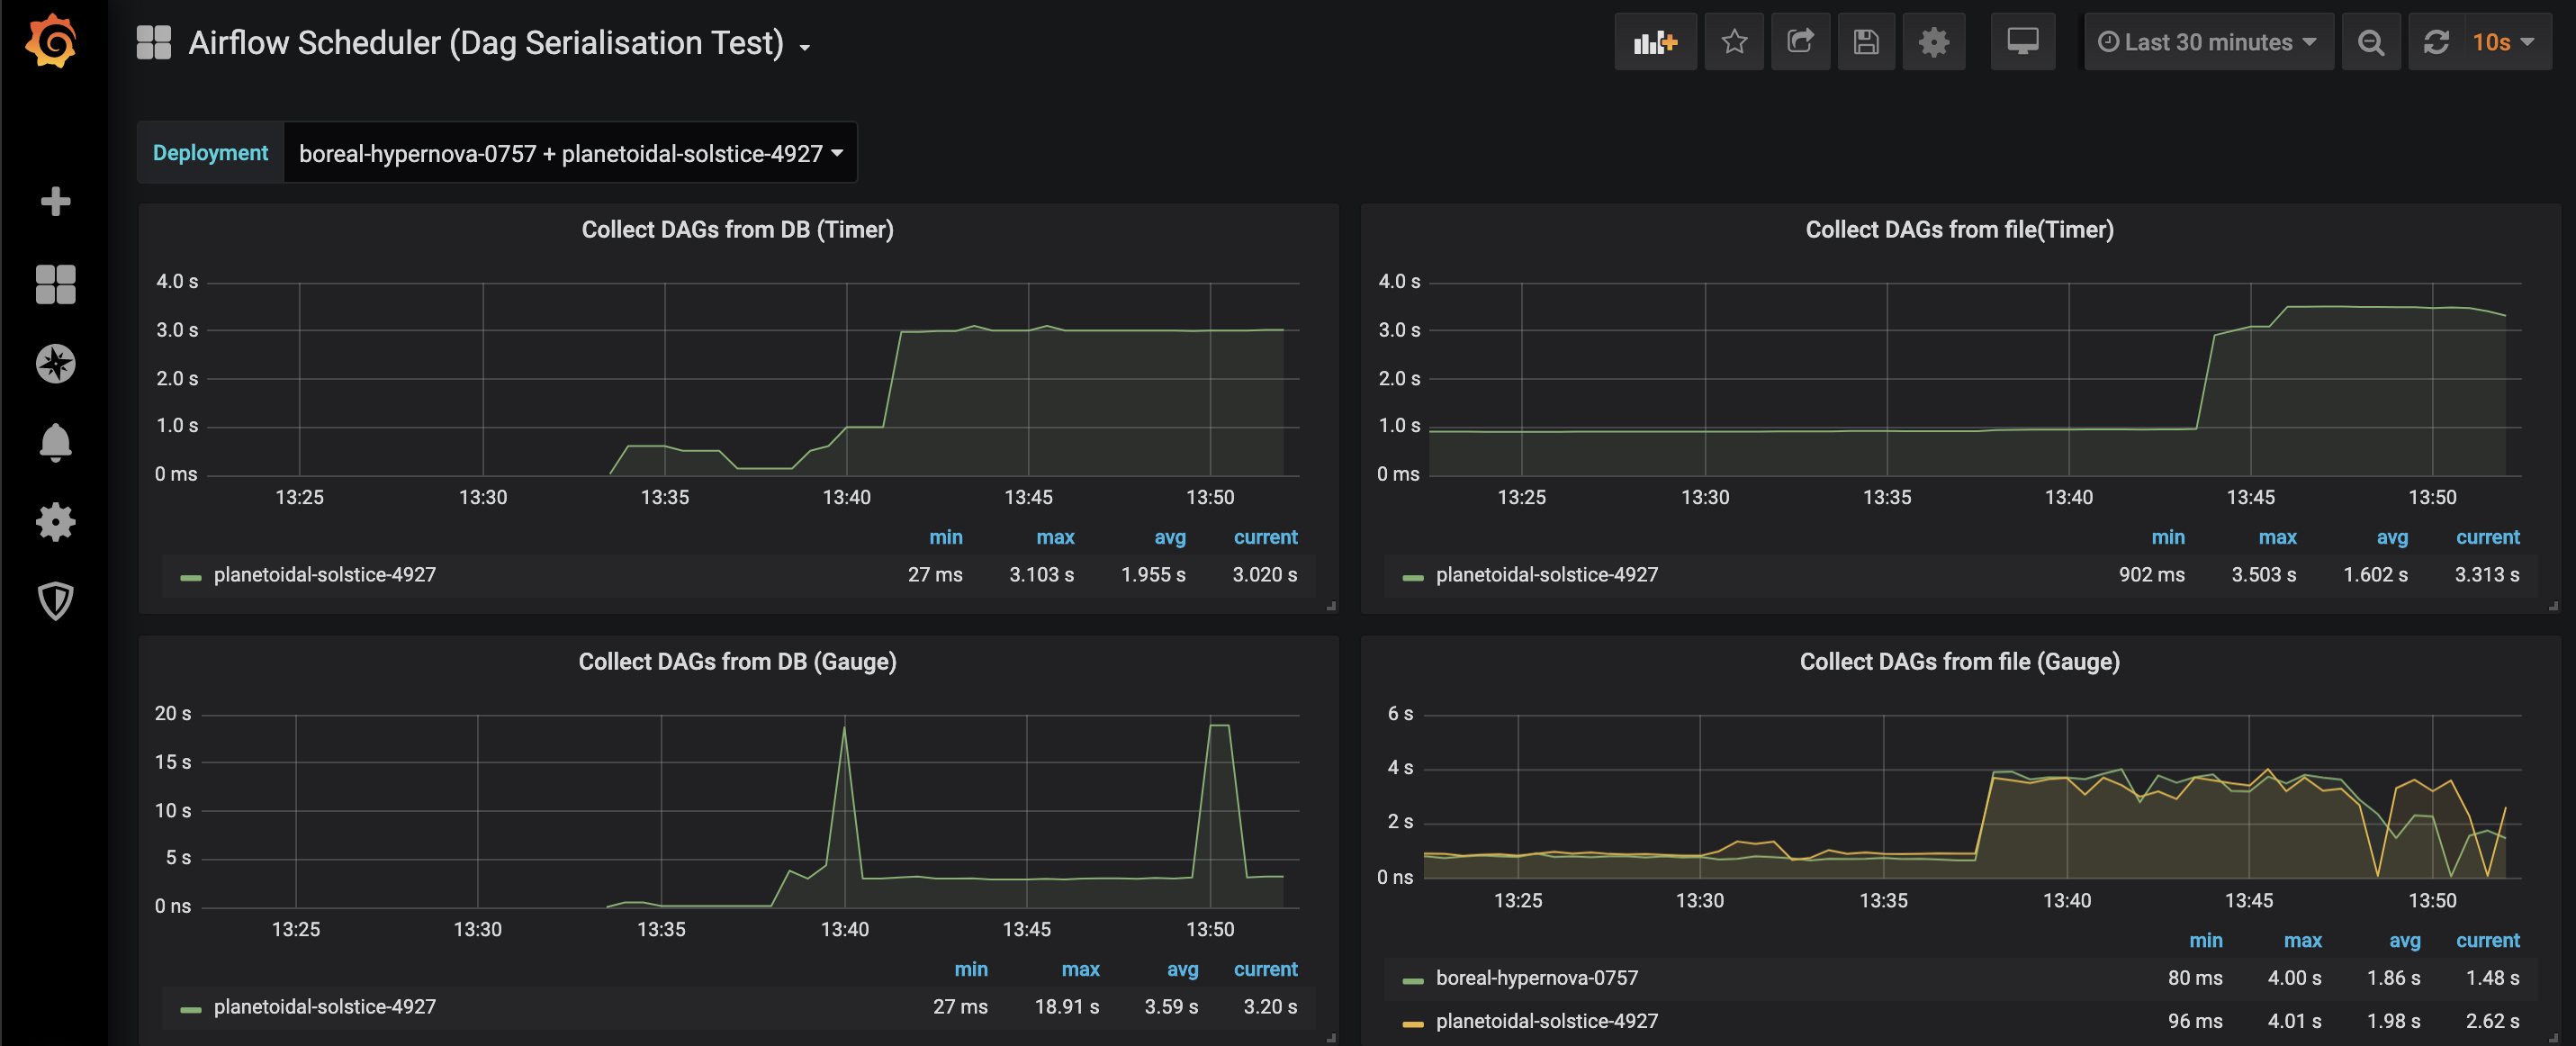Star this dashboard as favorite
Viewport: 2576px width, 1046px height.
coord(1734,42)
